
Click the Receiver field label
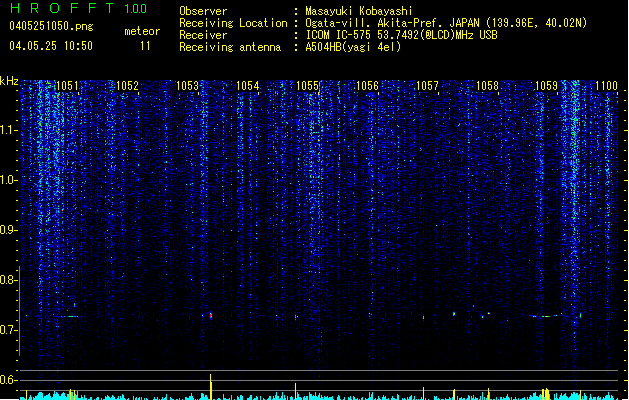[x=203, y=35]
